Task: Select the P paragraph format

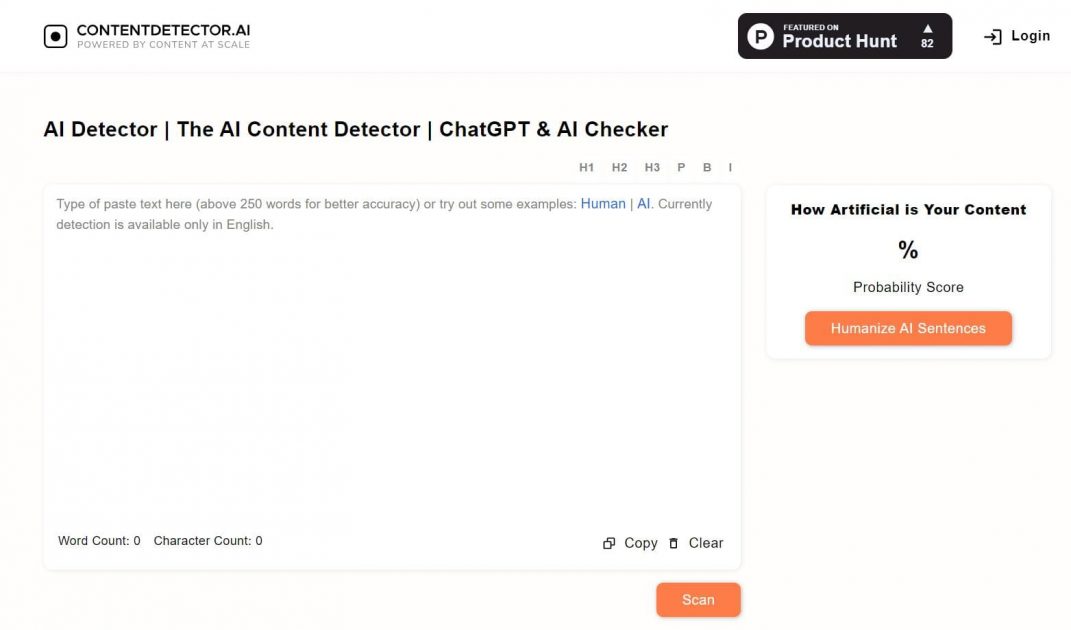Action: click(x=680, y=167)
